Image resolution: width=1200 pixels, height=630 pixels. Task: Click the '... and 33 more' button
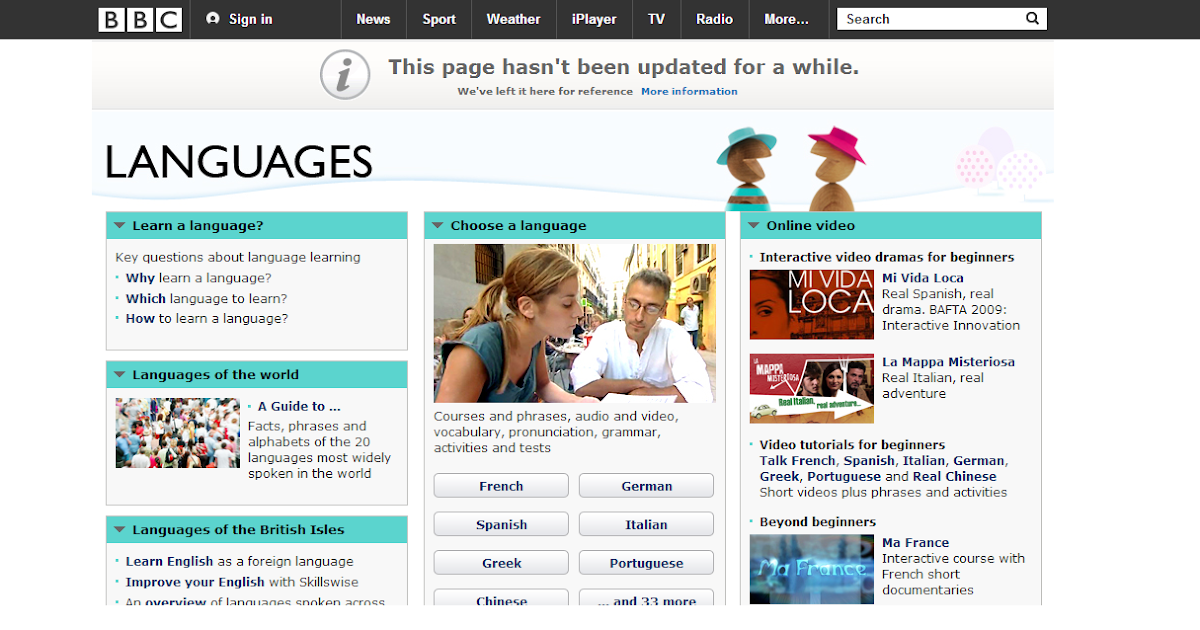point(646,600)
